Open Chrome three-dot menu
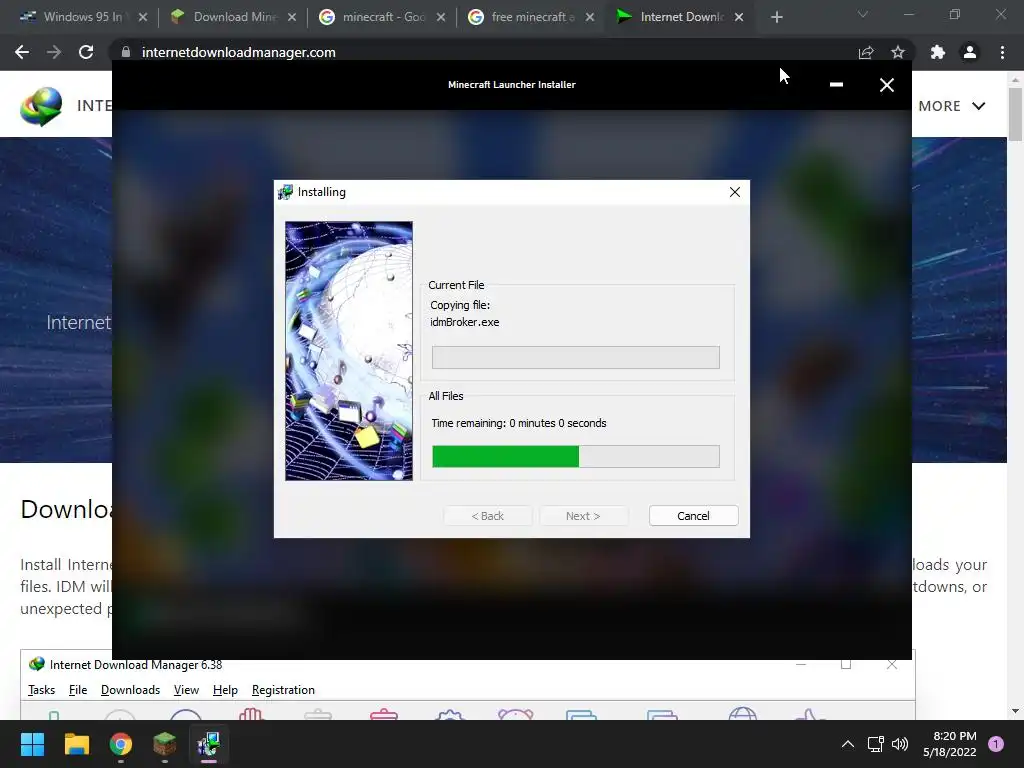Image resolution: width=1024 pixels, height=768 pixels. tap(1002, 52)
